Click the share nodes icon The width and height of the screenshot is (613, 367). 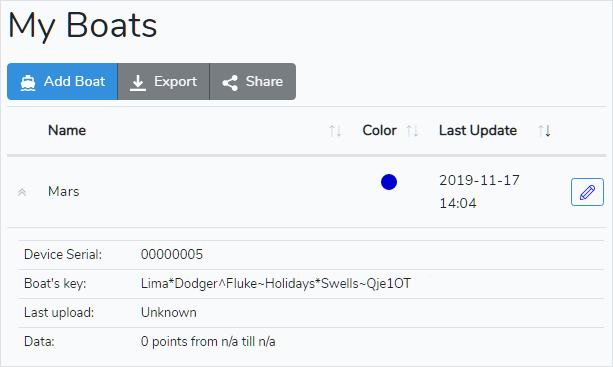pos(230,82)
